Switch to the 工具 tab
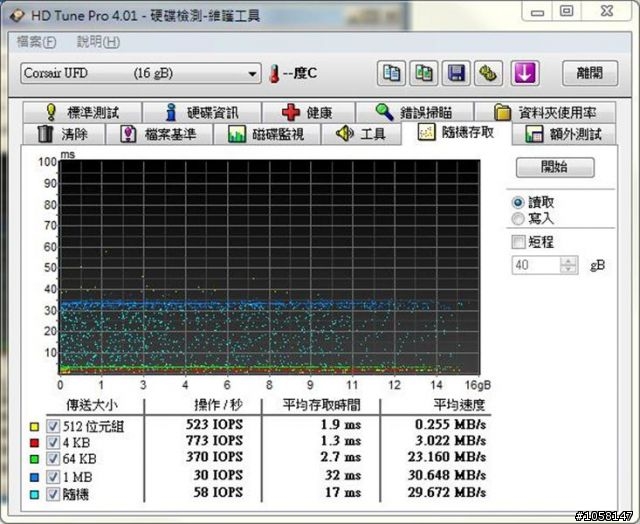Screen dimensions: 640x524 [361, 134]
